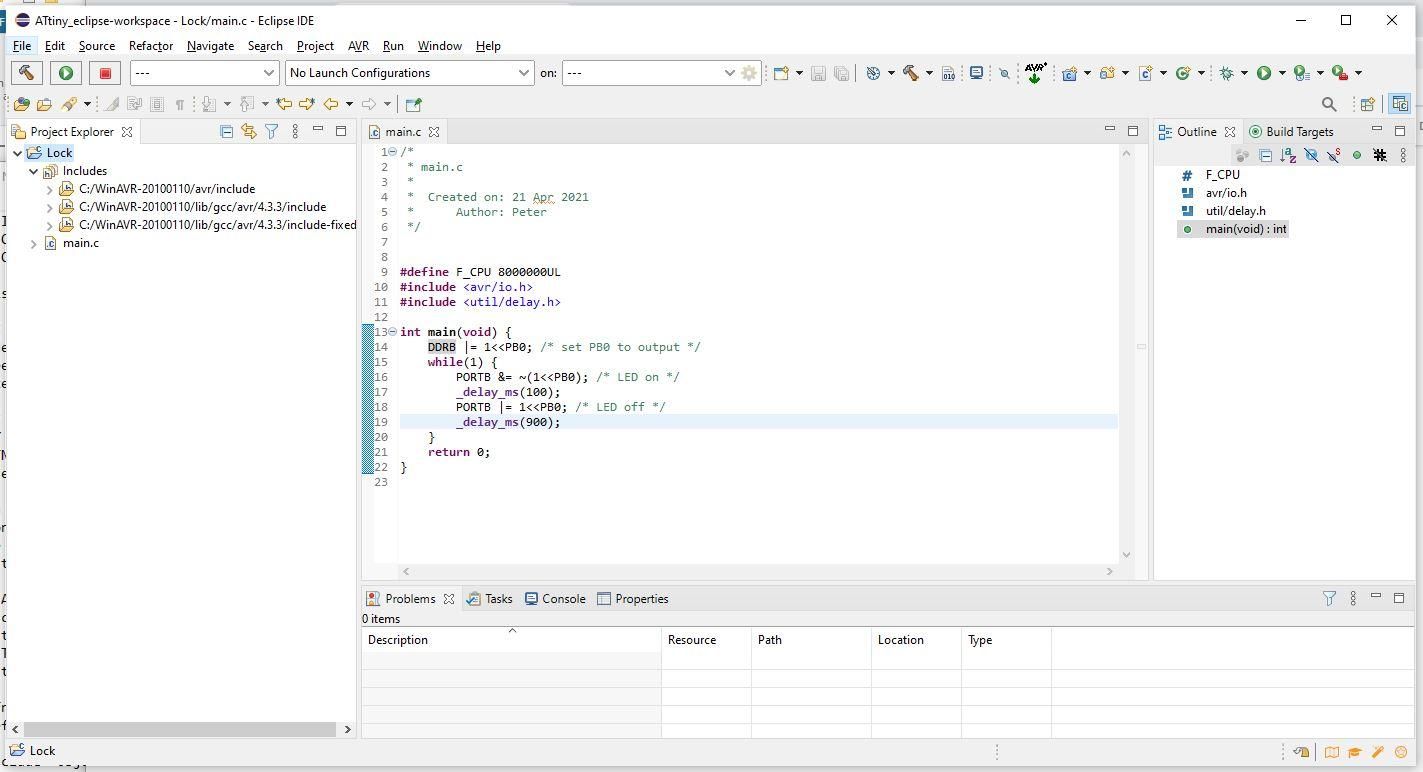Collapse all nodes in the Outline view

pyautogui.click(x=1266, y=155)
